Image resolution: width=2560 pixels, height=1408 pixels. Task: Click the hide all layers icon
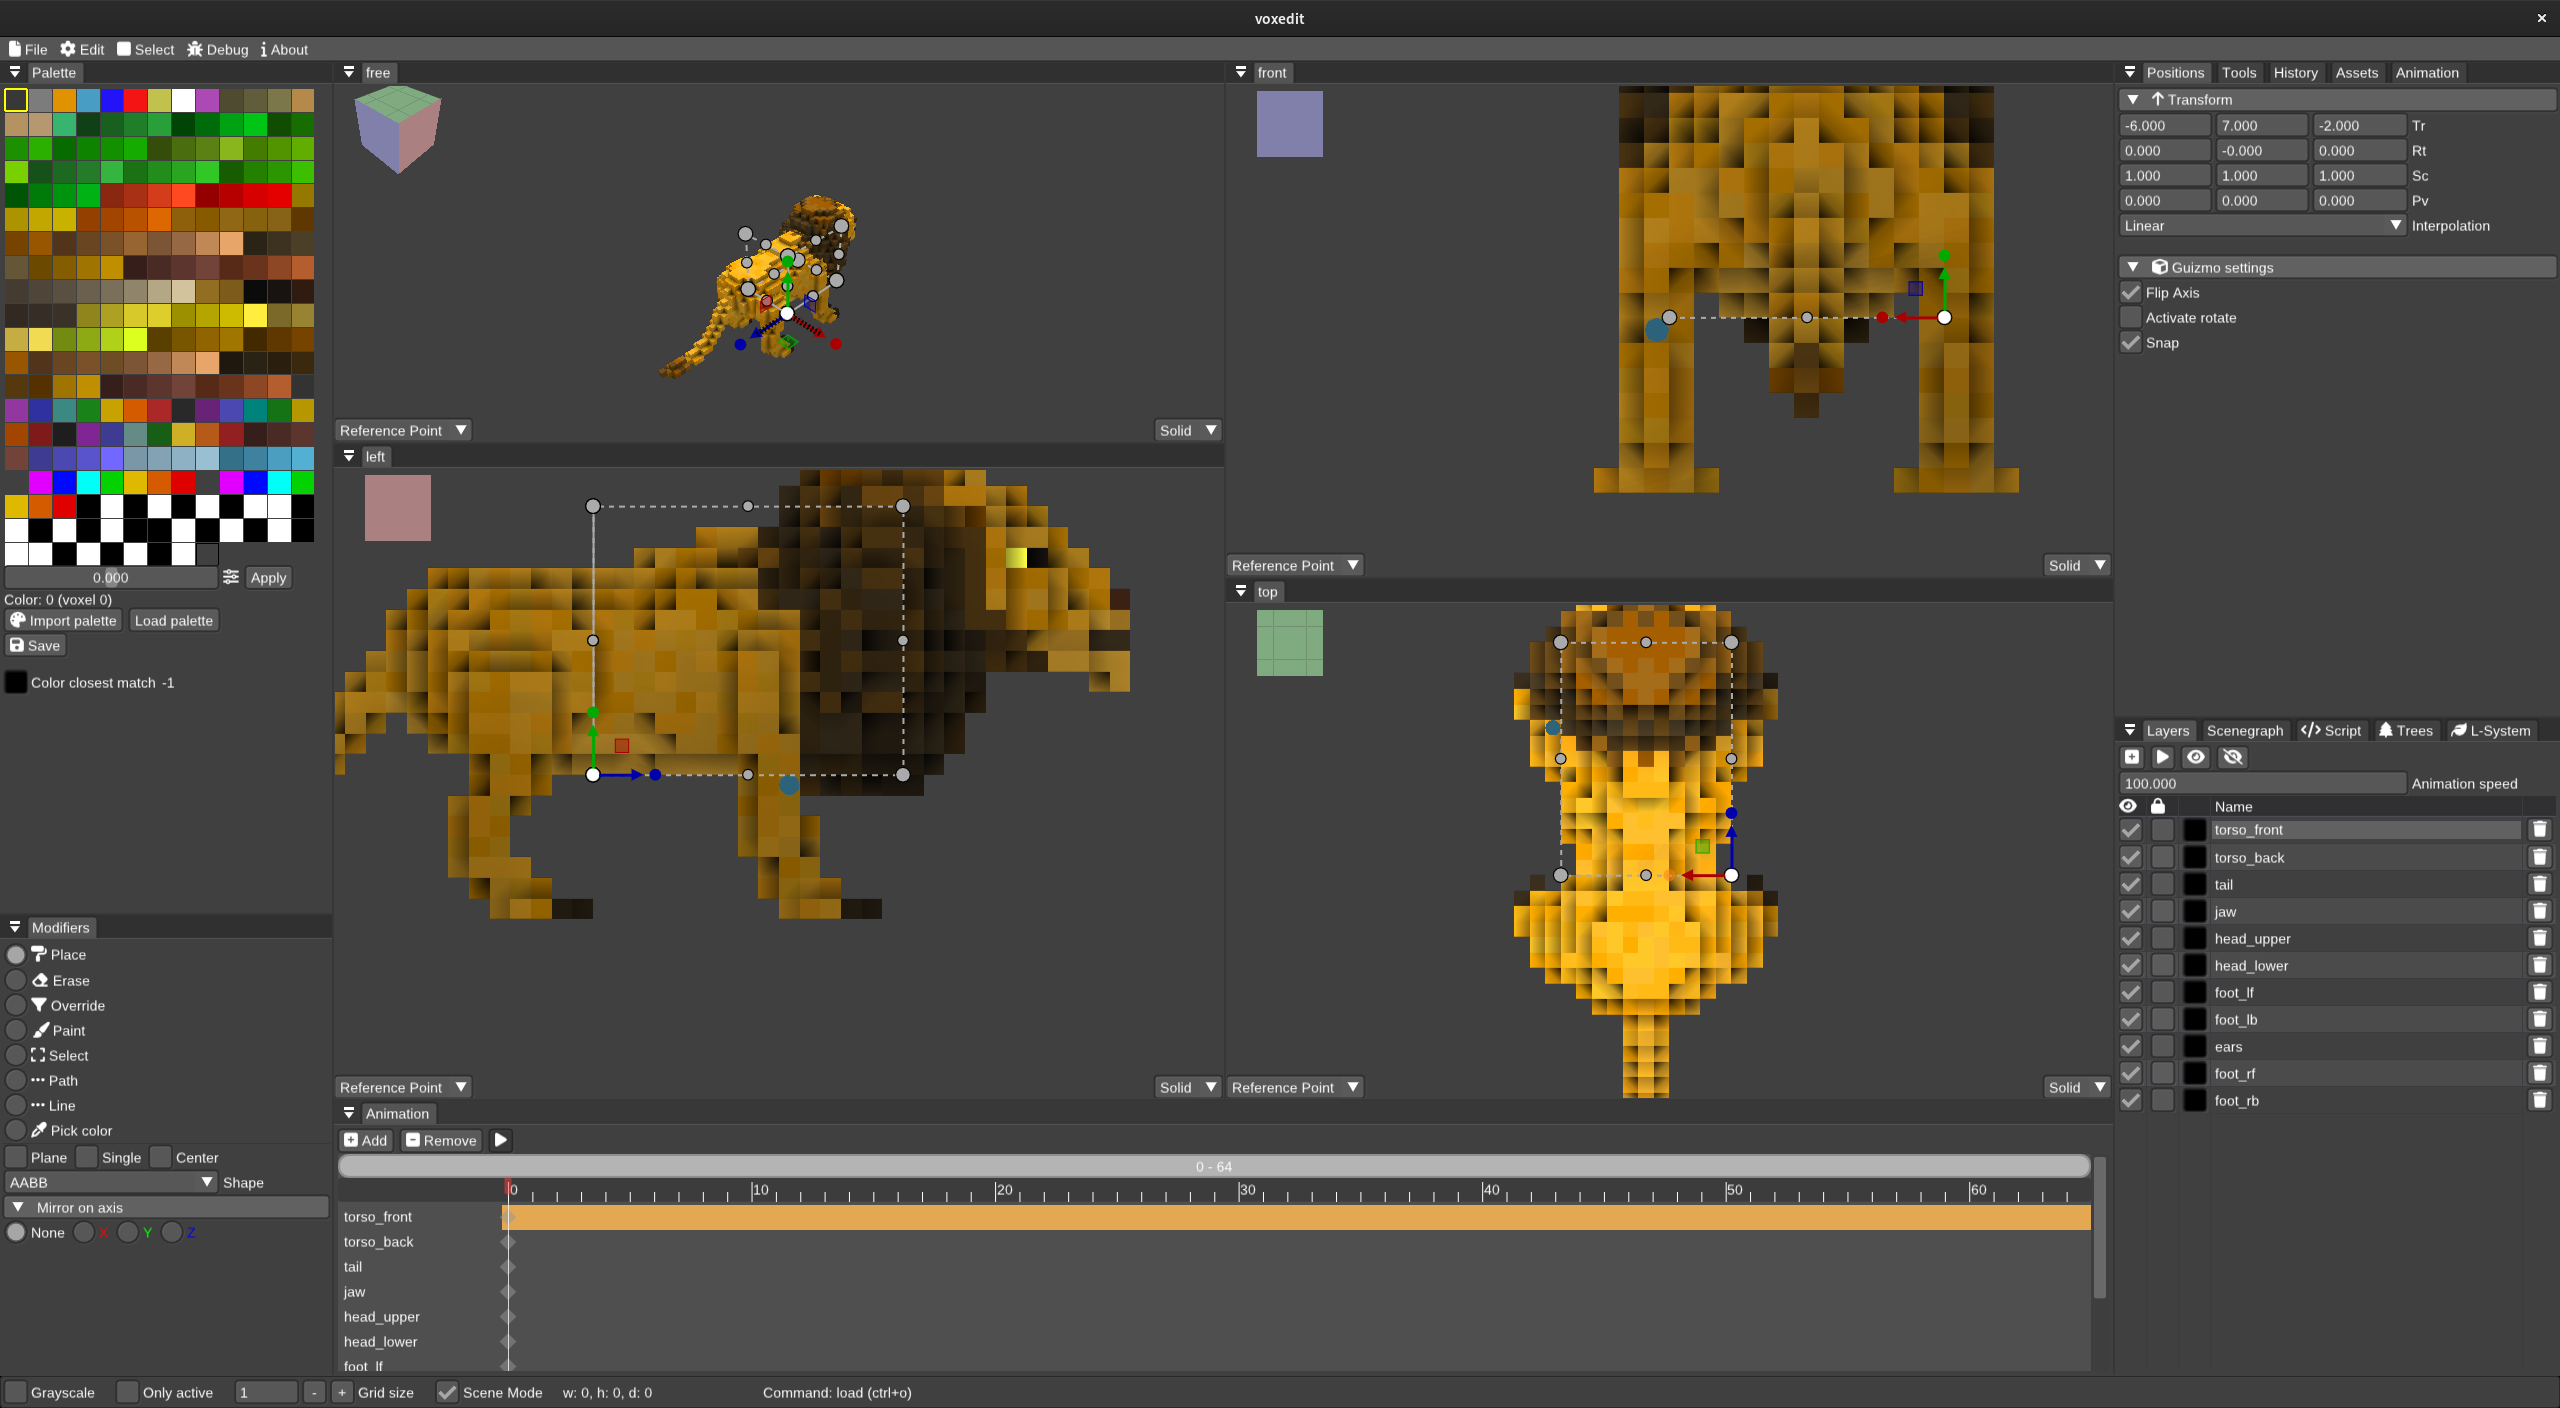click(x=2233, y=757)
